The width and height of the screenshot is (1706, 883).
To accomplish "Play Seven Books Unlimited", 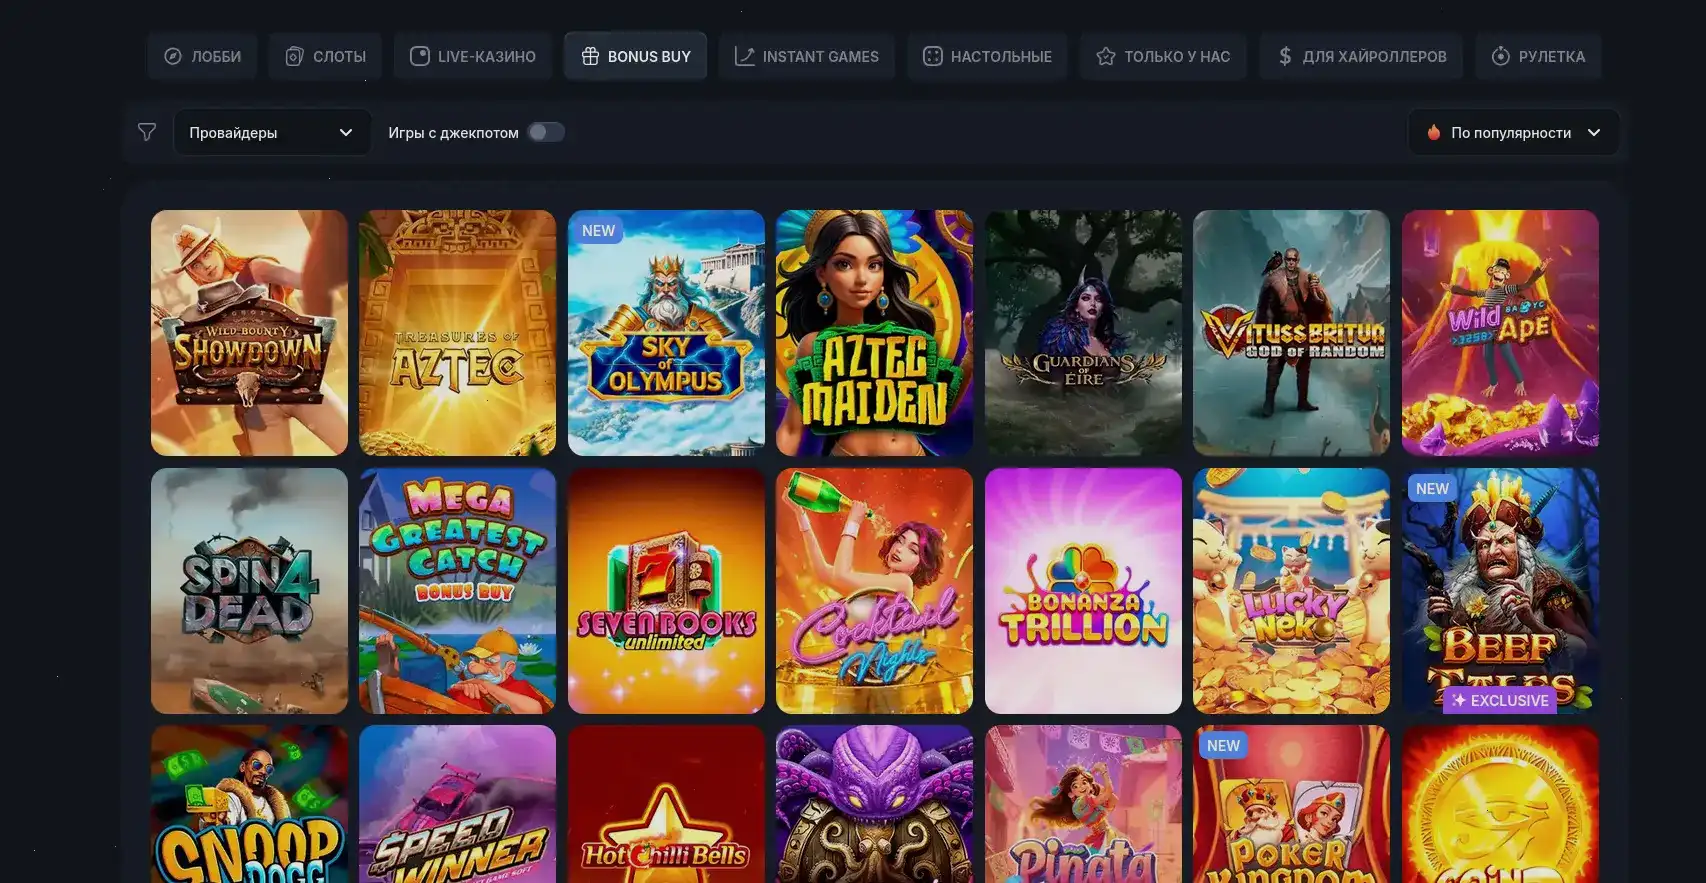I will click(666, 591).
